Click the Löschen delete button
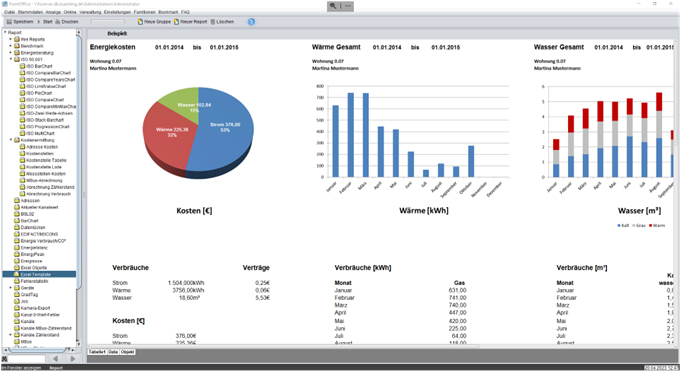The width and height of the screenshot is (682, 373). pyautogui.click(x=222, y=21)
